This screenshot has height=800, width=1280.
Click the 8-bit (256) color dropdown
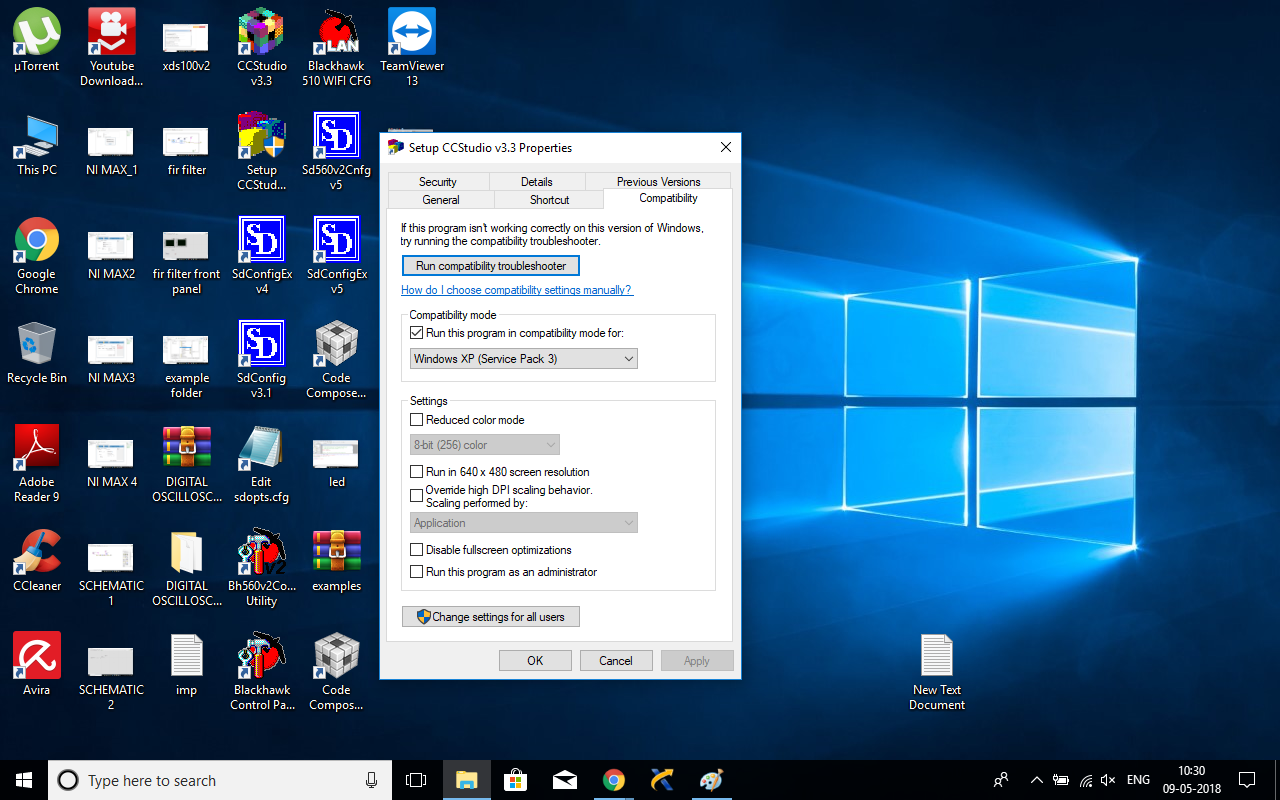[x=485, y=445]
